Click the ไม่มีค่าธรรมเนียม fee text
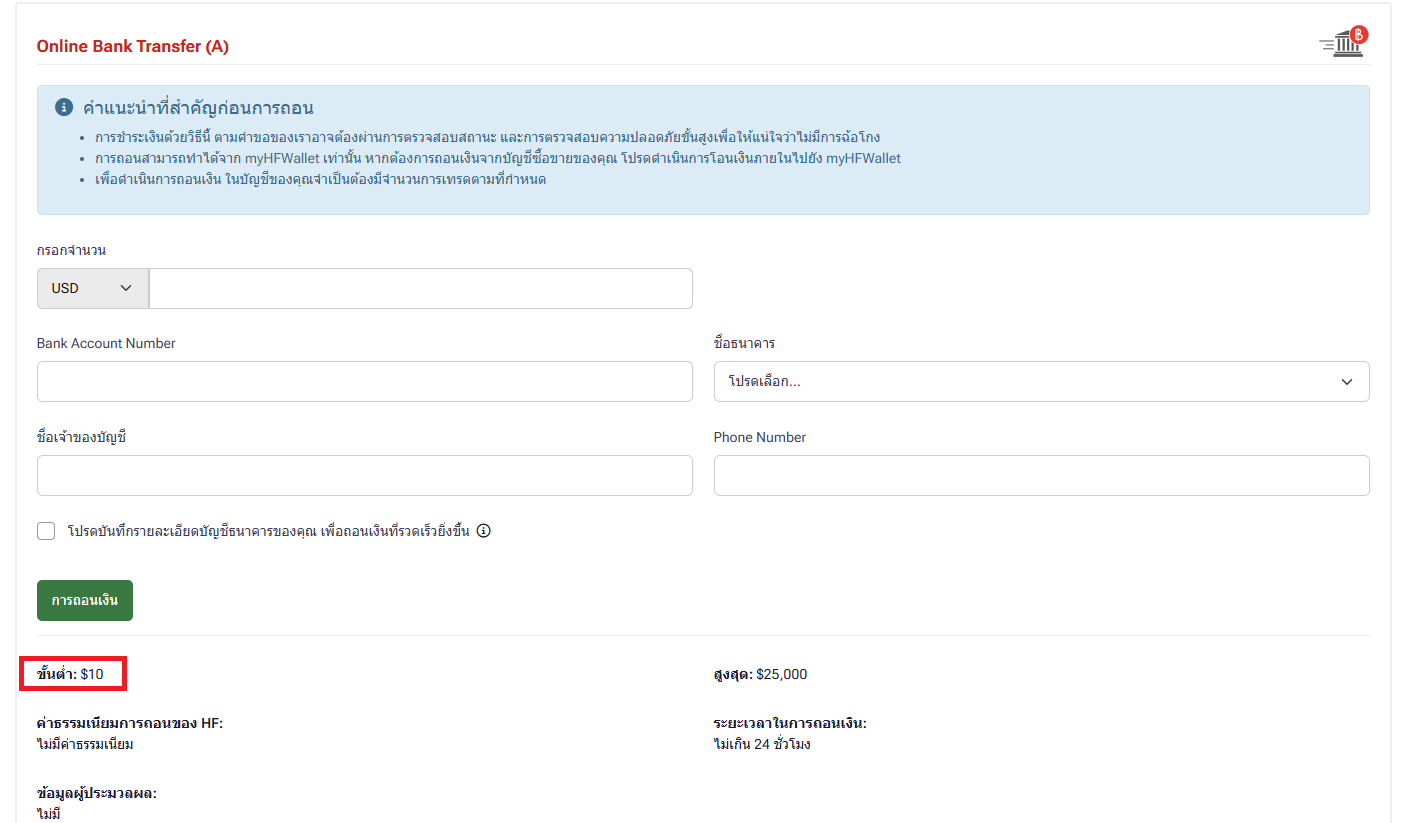Screen dimensions: 1401x823 click(85, 744)
